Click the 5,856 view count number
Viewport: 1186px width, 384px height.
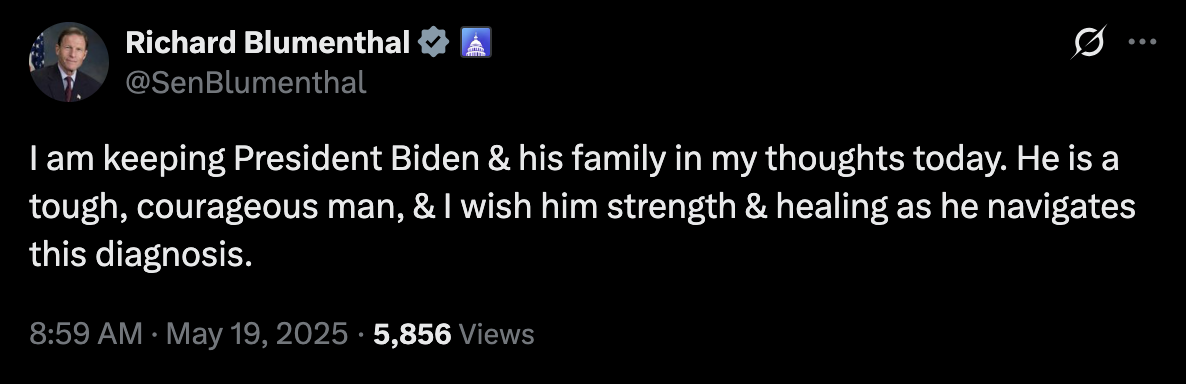(x=412, y=333)
